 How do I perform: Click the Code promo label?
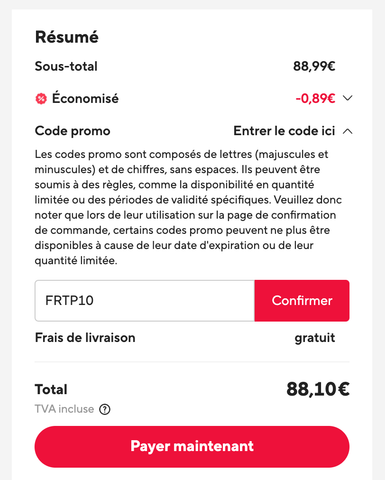tap(72, 131)
